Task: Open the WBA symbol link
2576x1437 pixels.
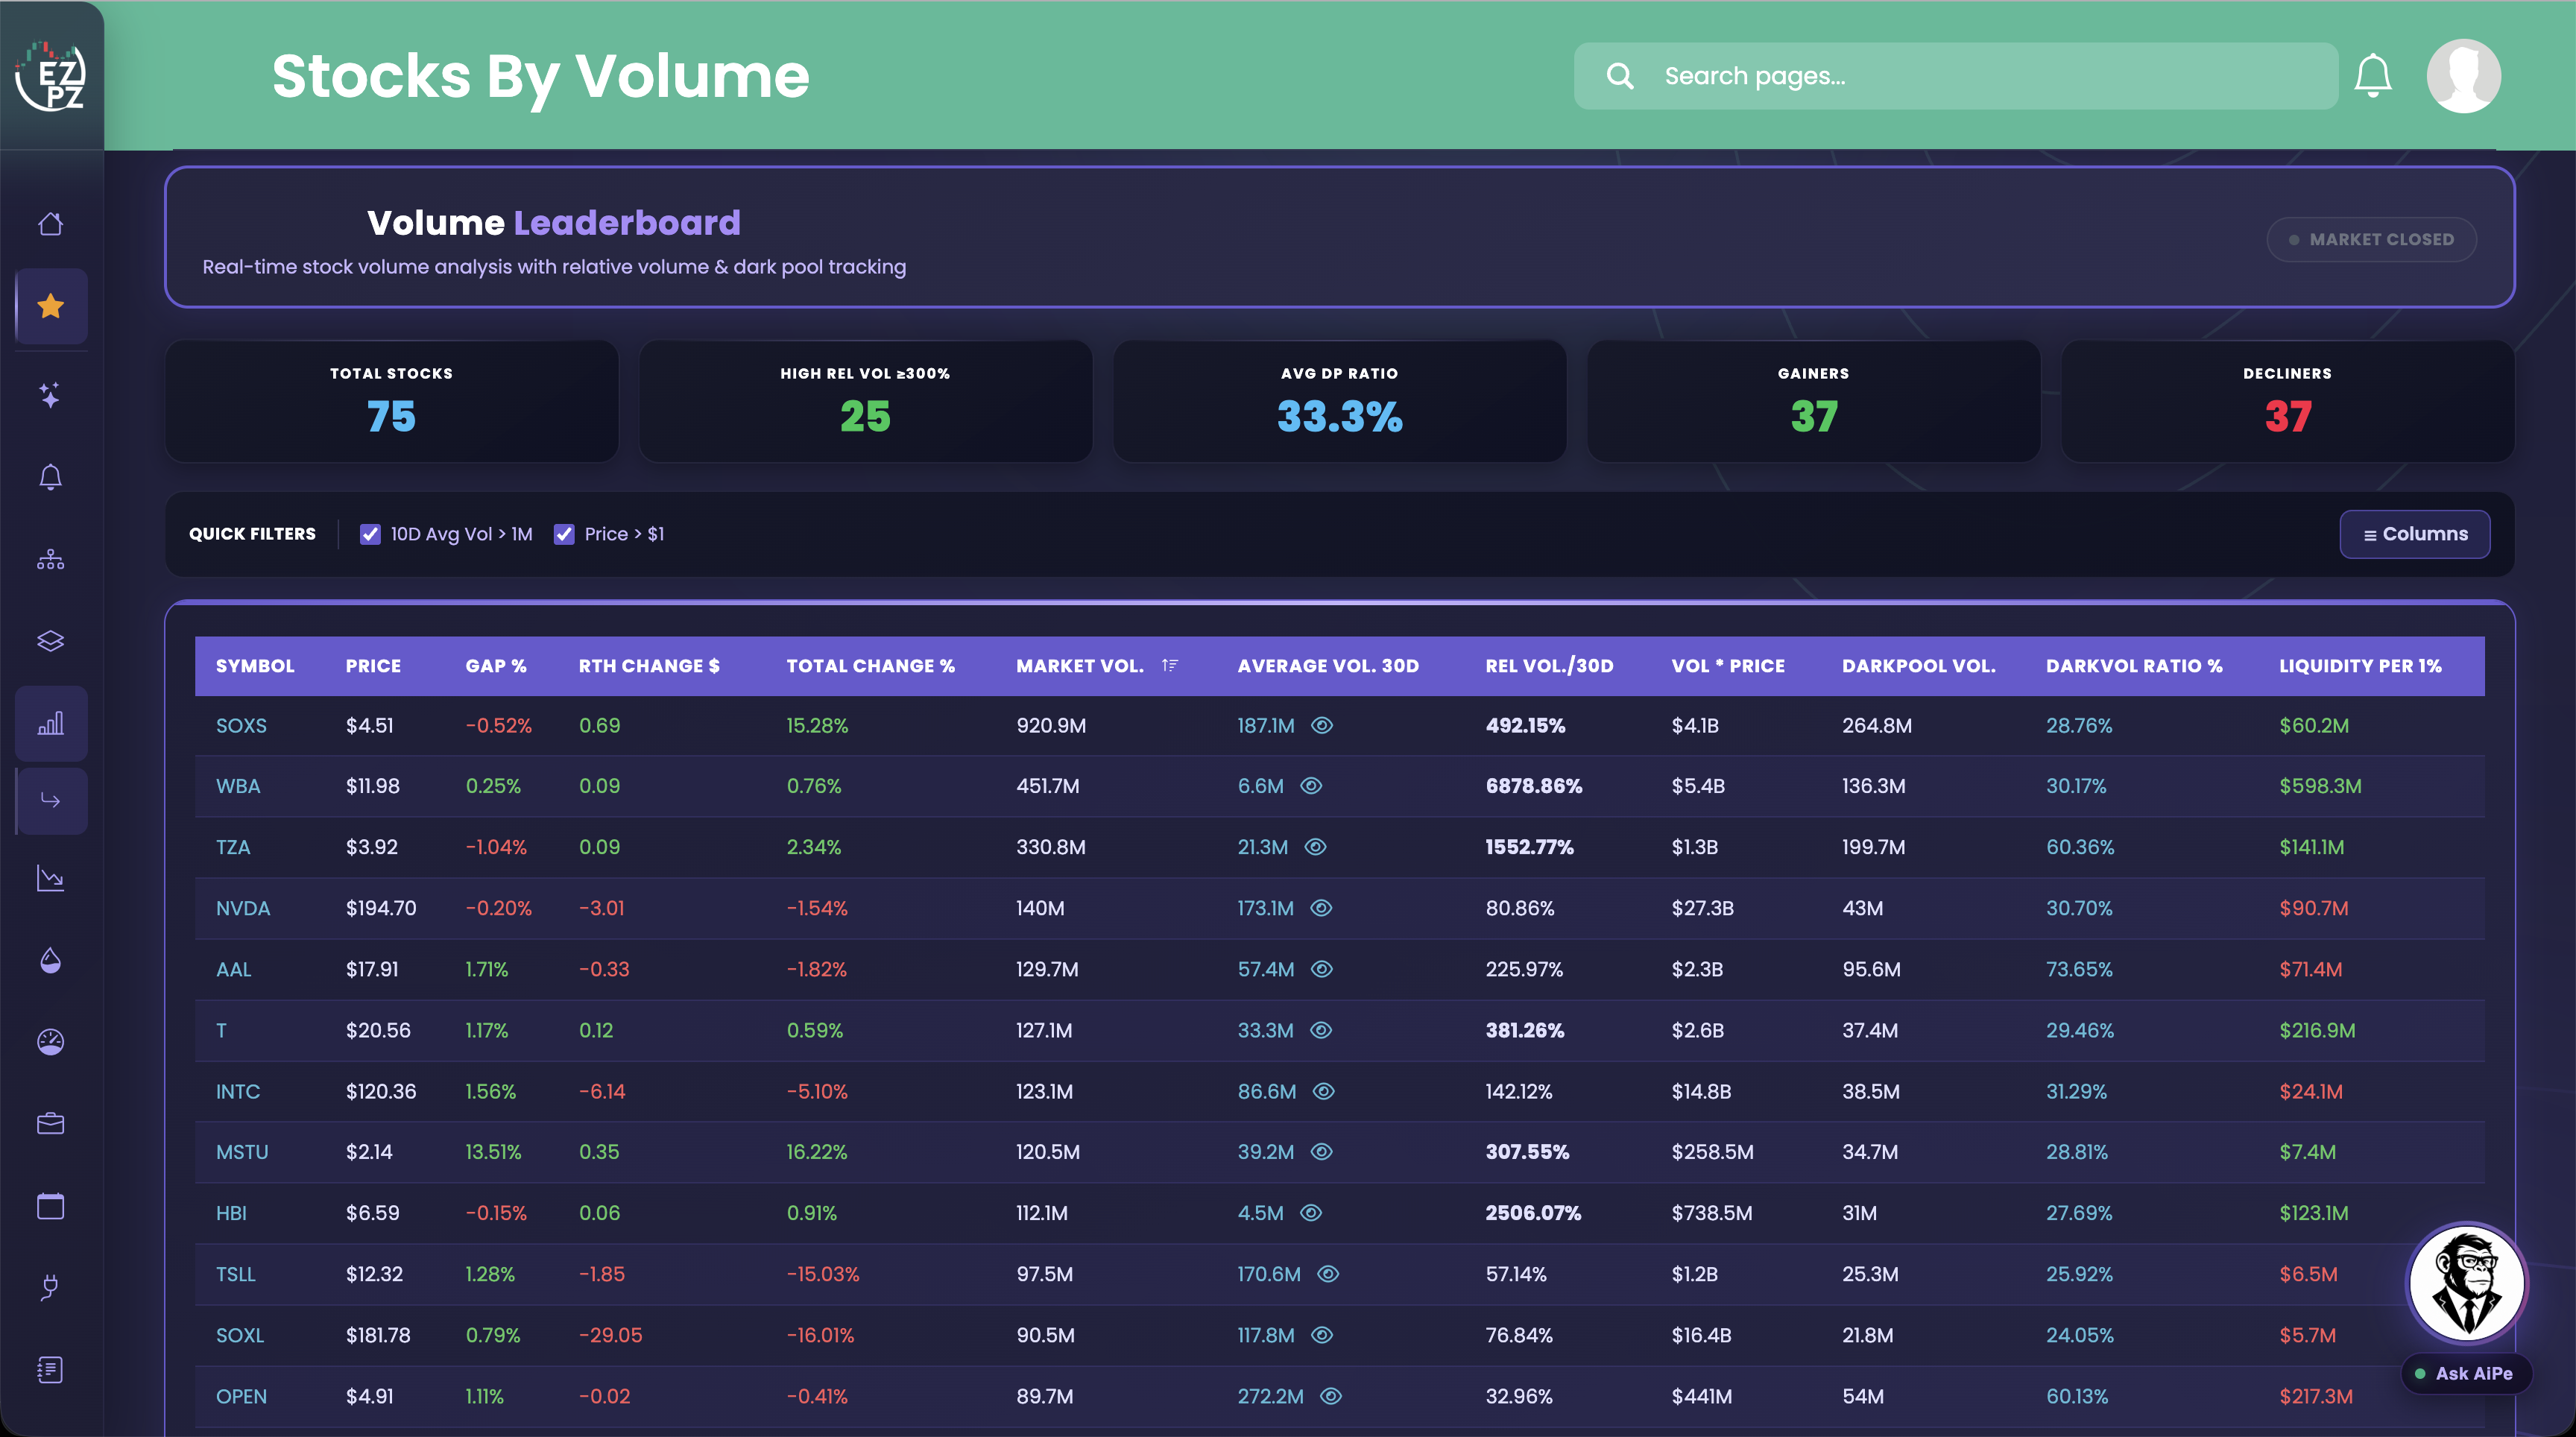Action: [x=238, y=786]
